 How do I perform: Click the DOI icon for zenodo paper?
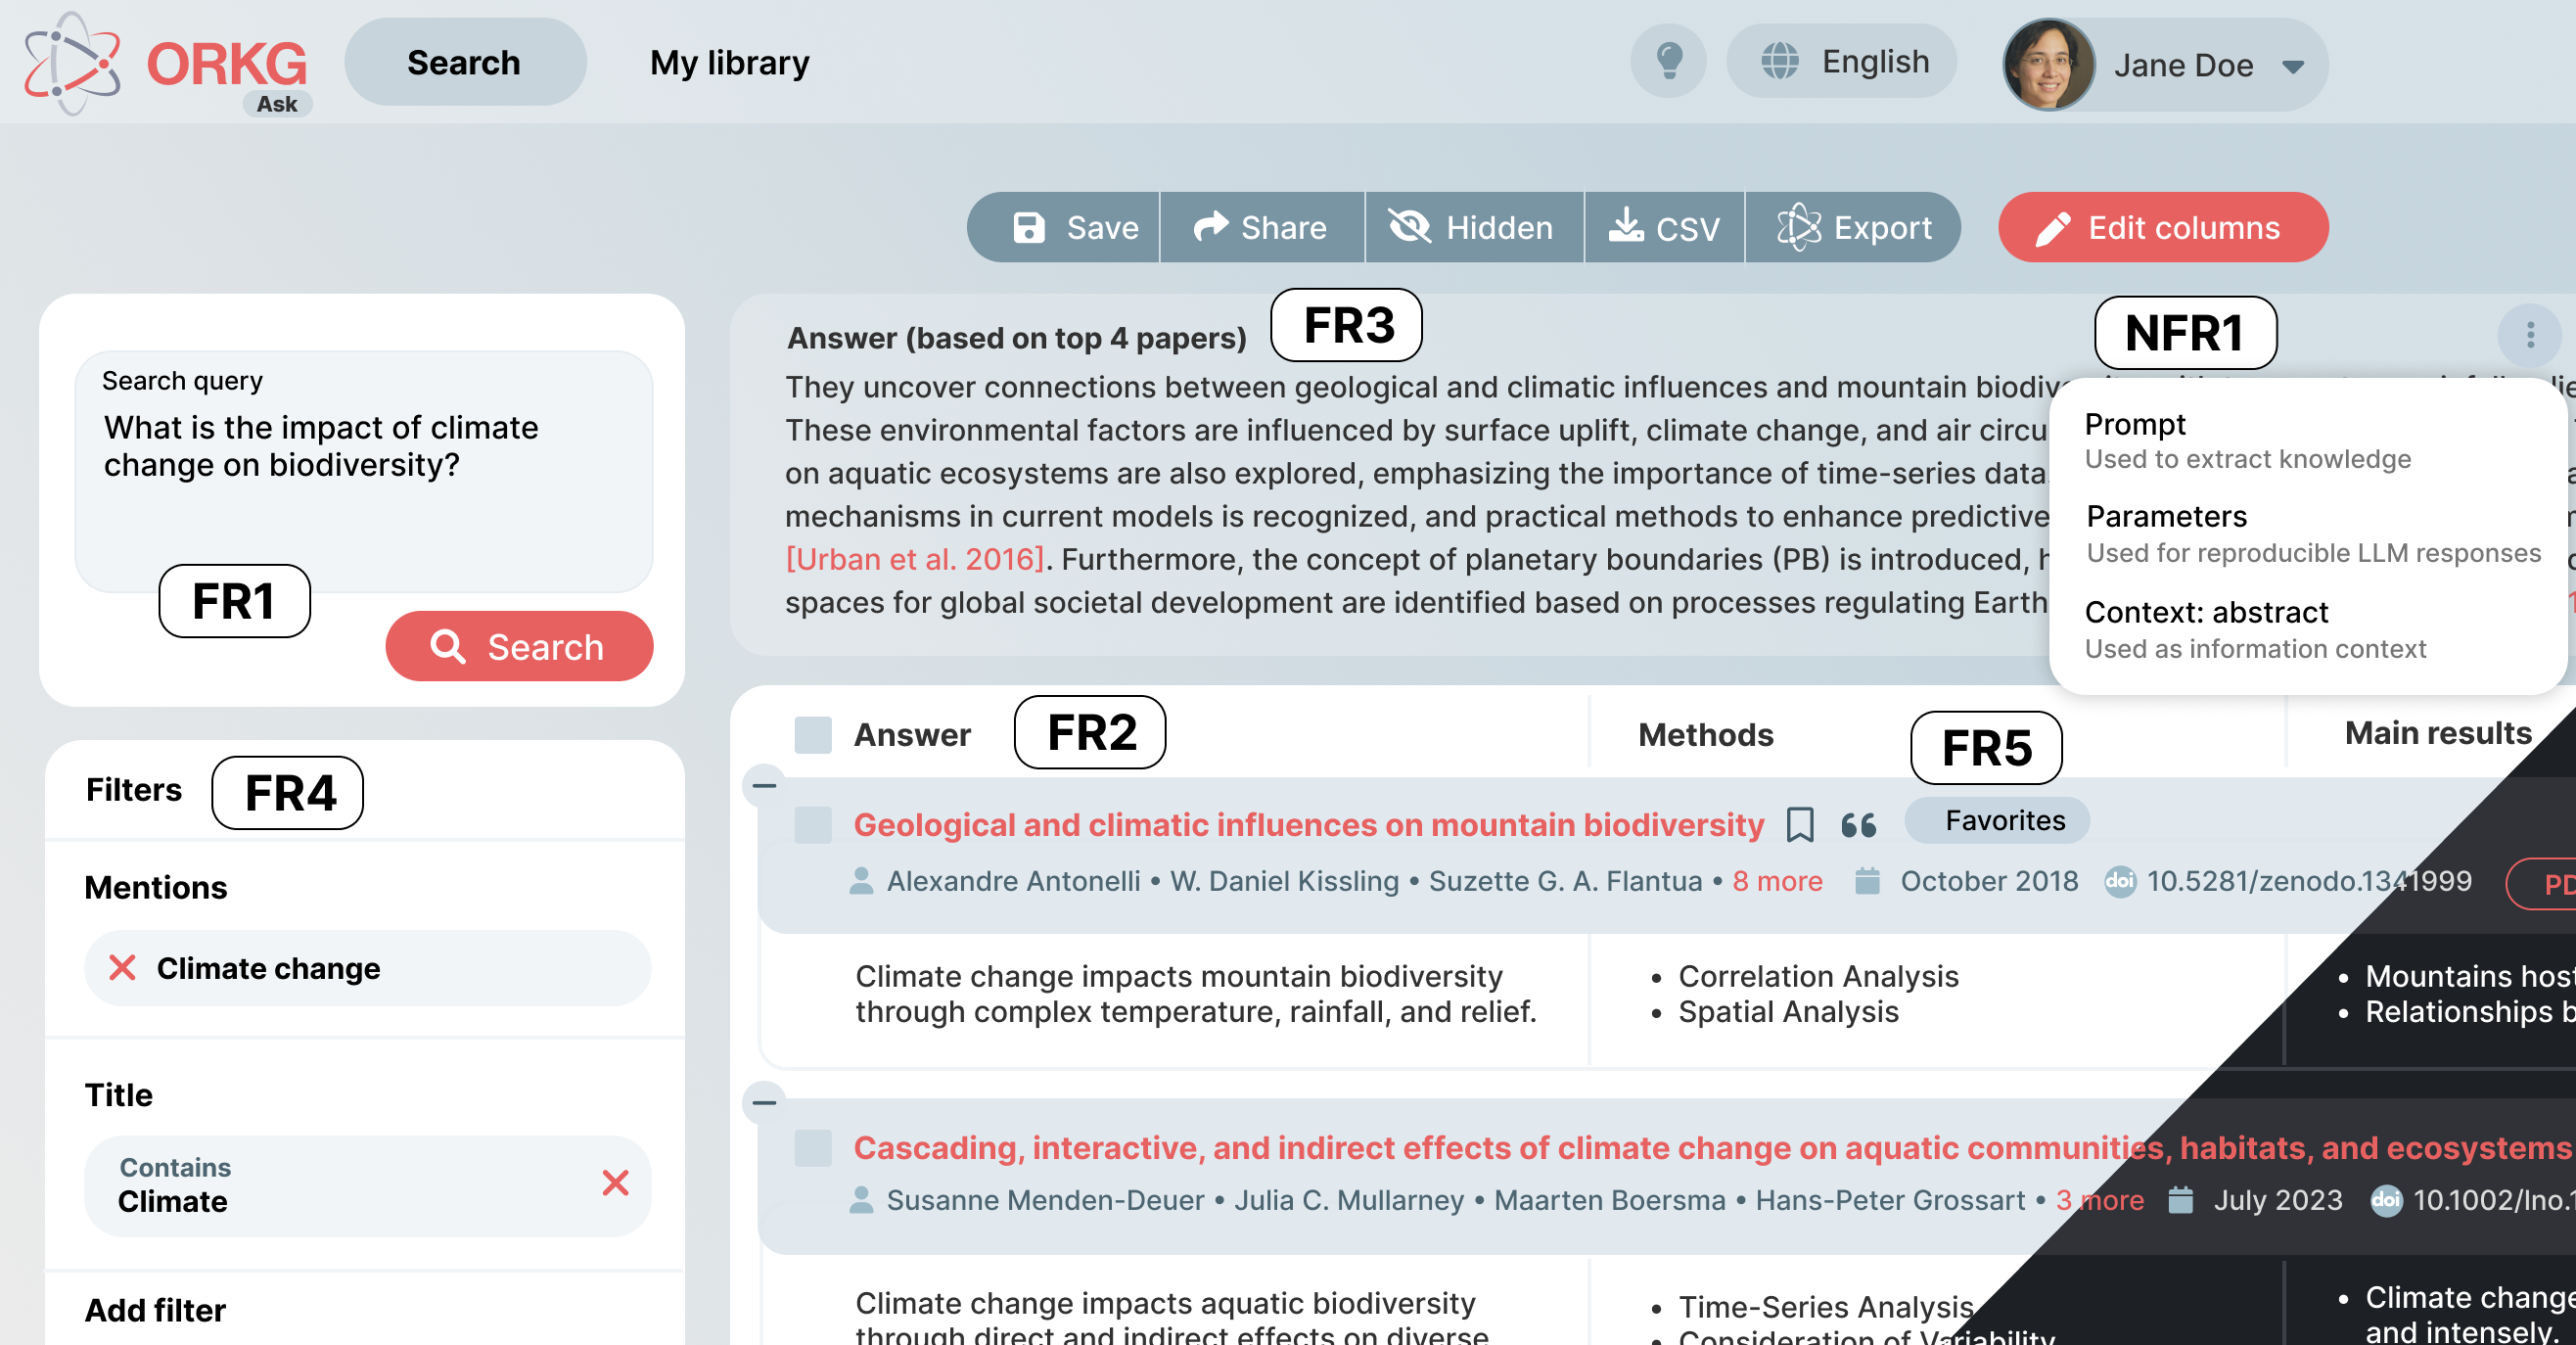click(2119, 881)
